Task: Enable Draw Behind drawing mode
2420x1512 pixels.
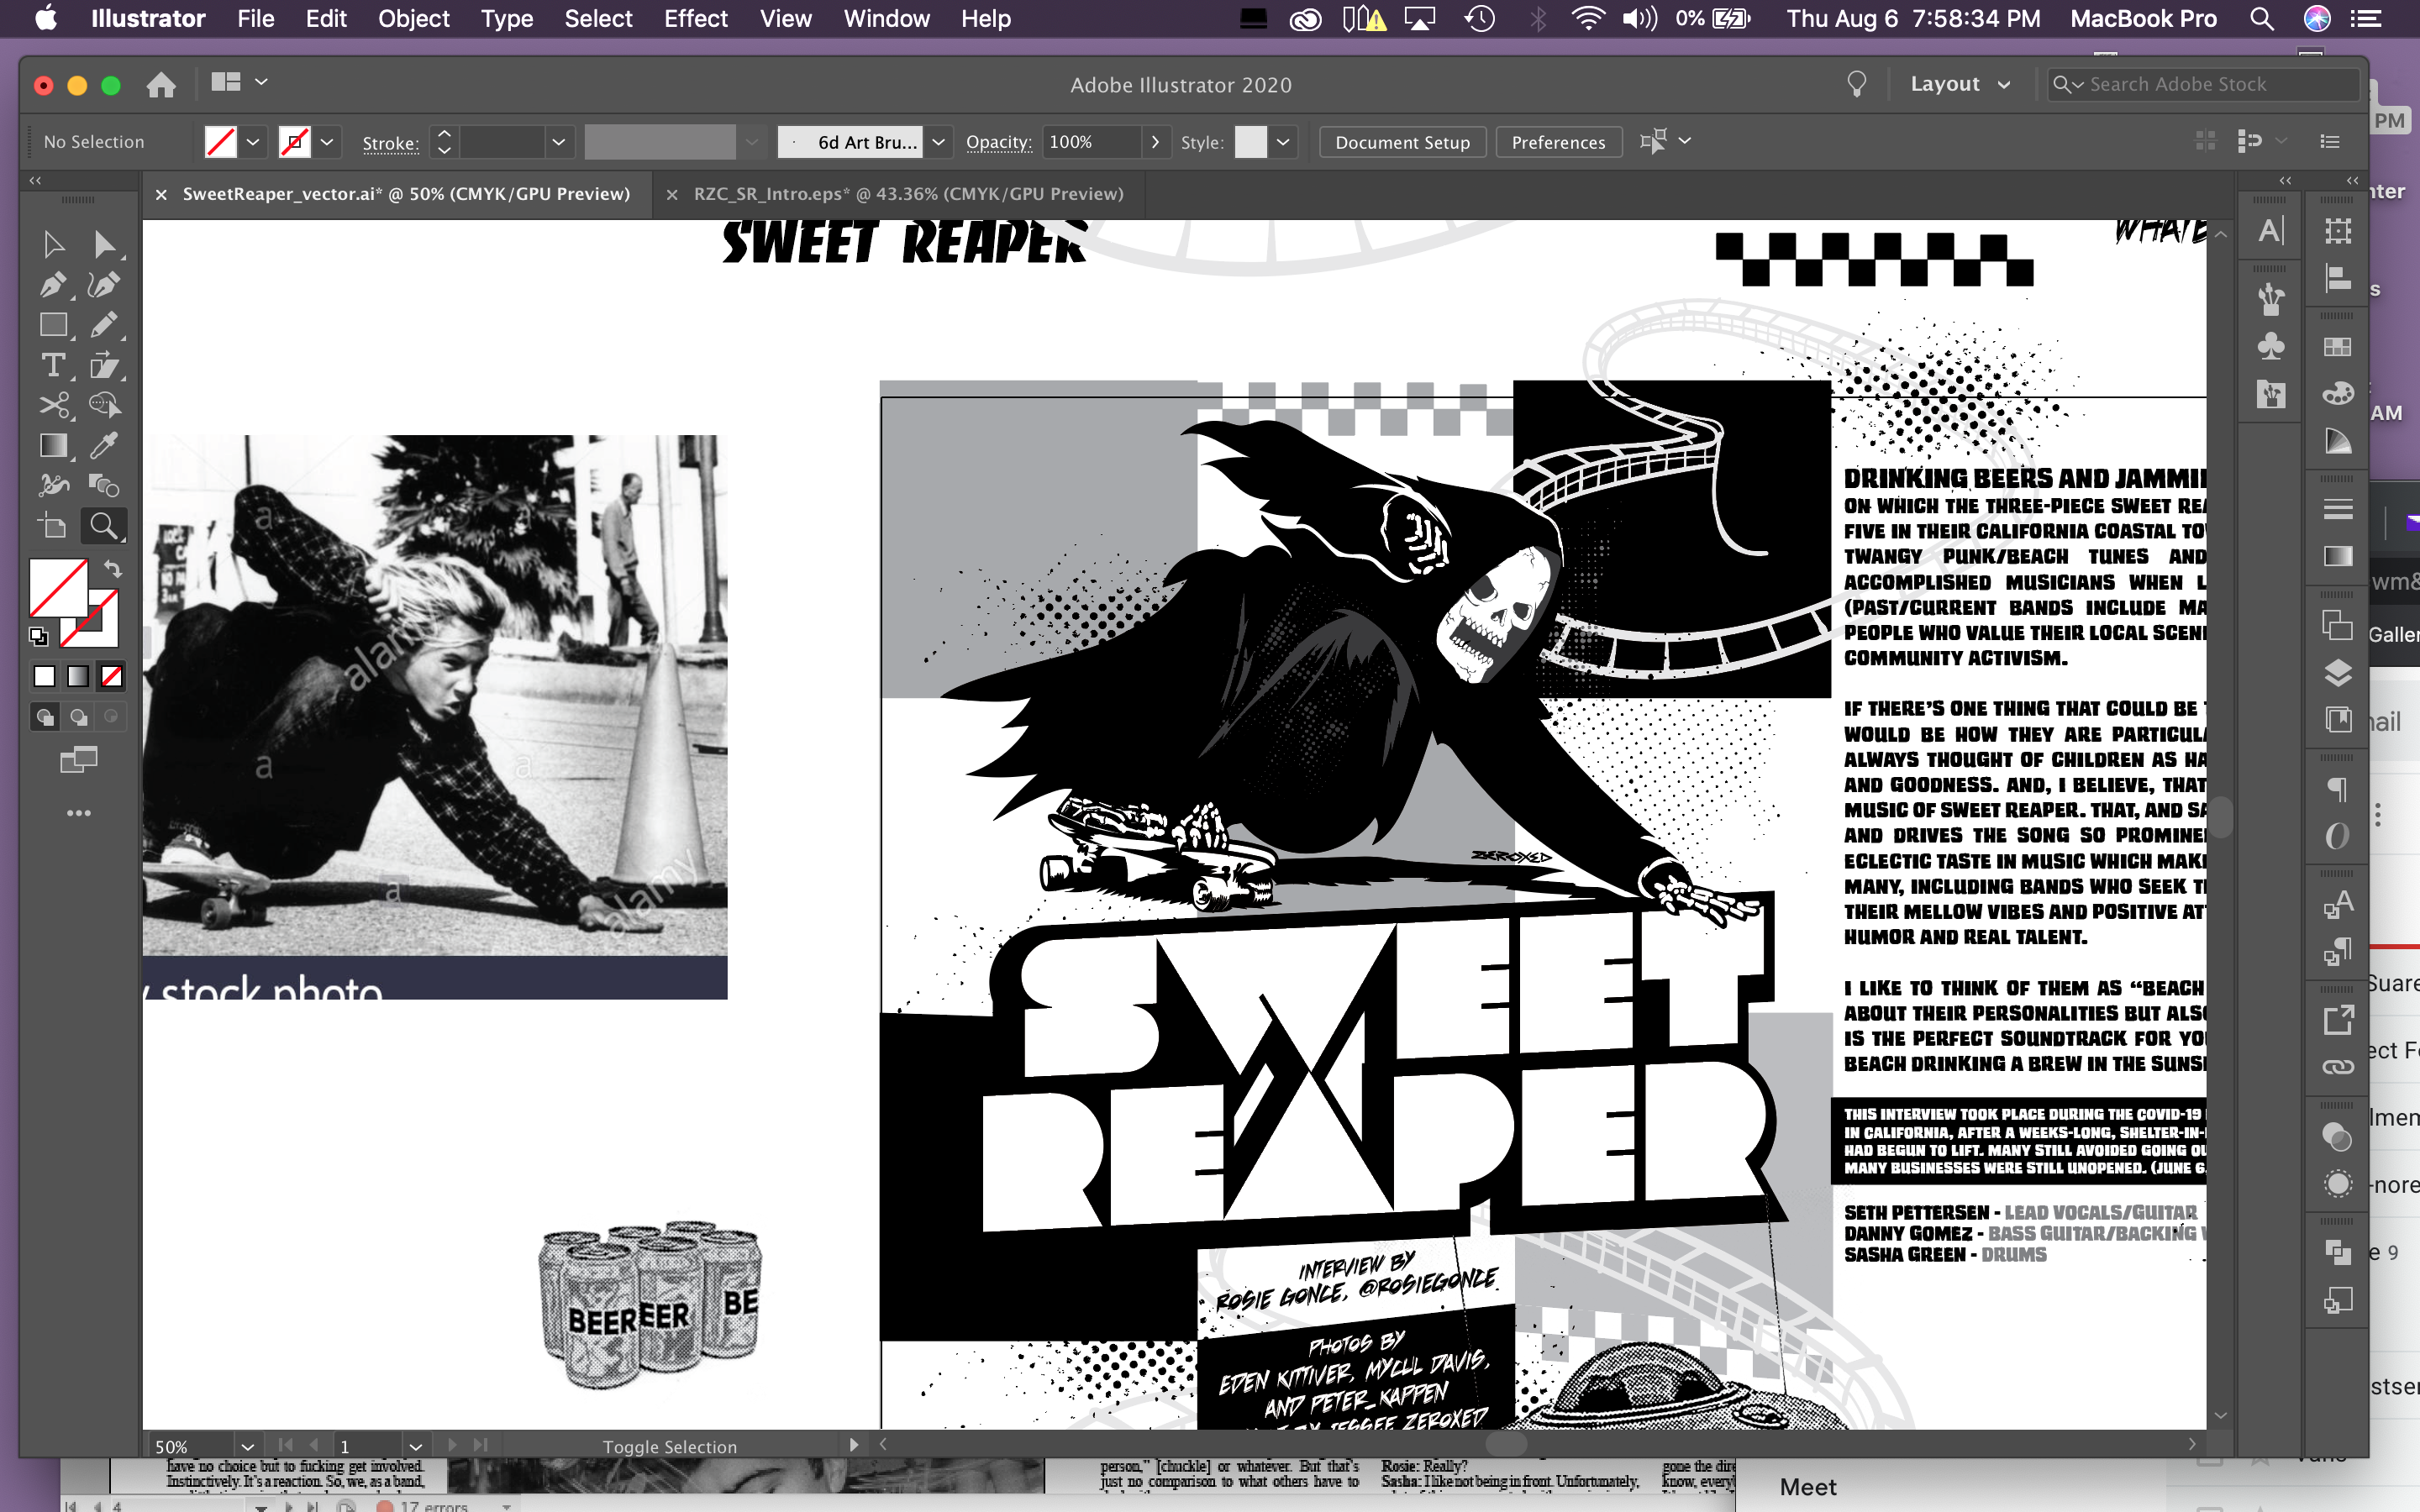Action: [78, 718]
